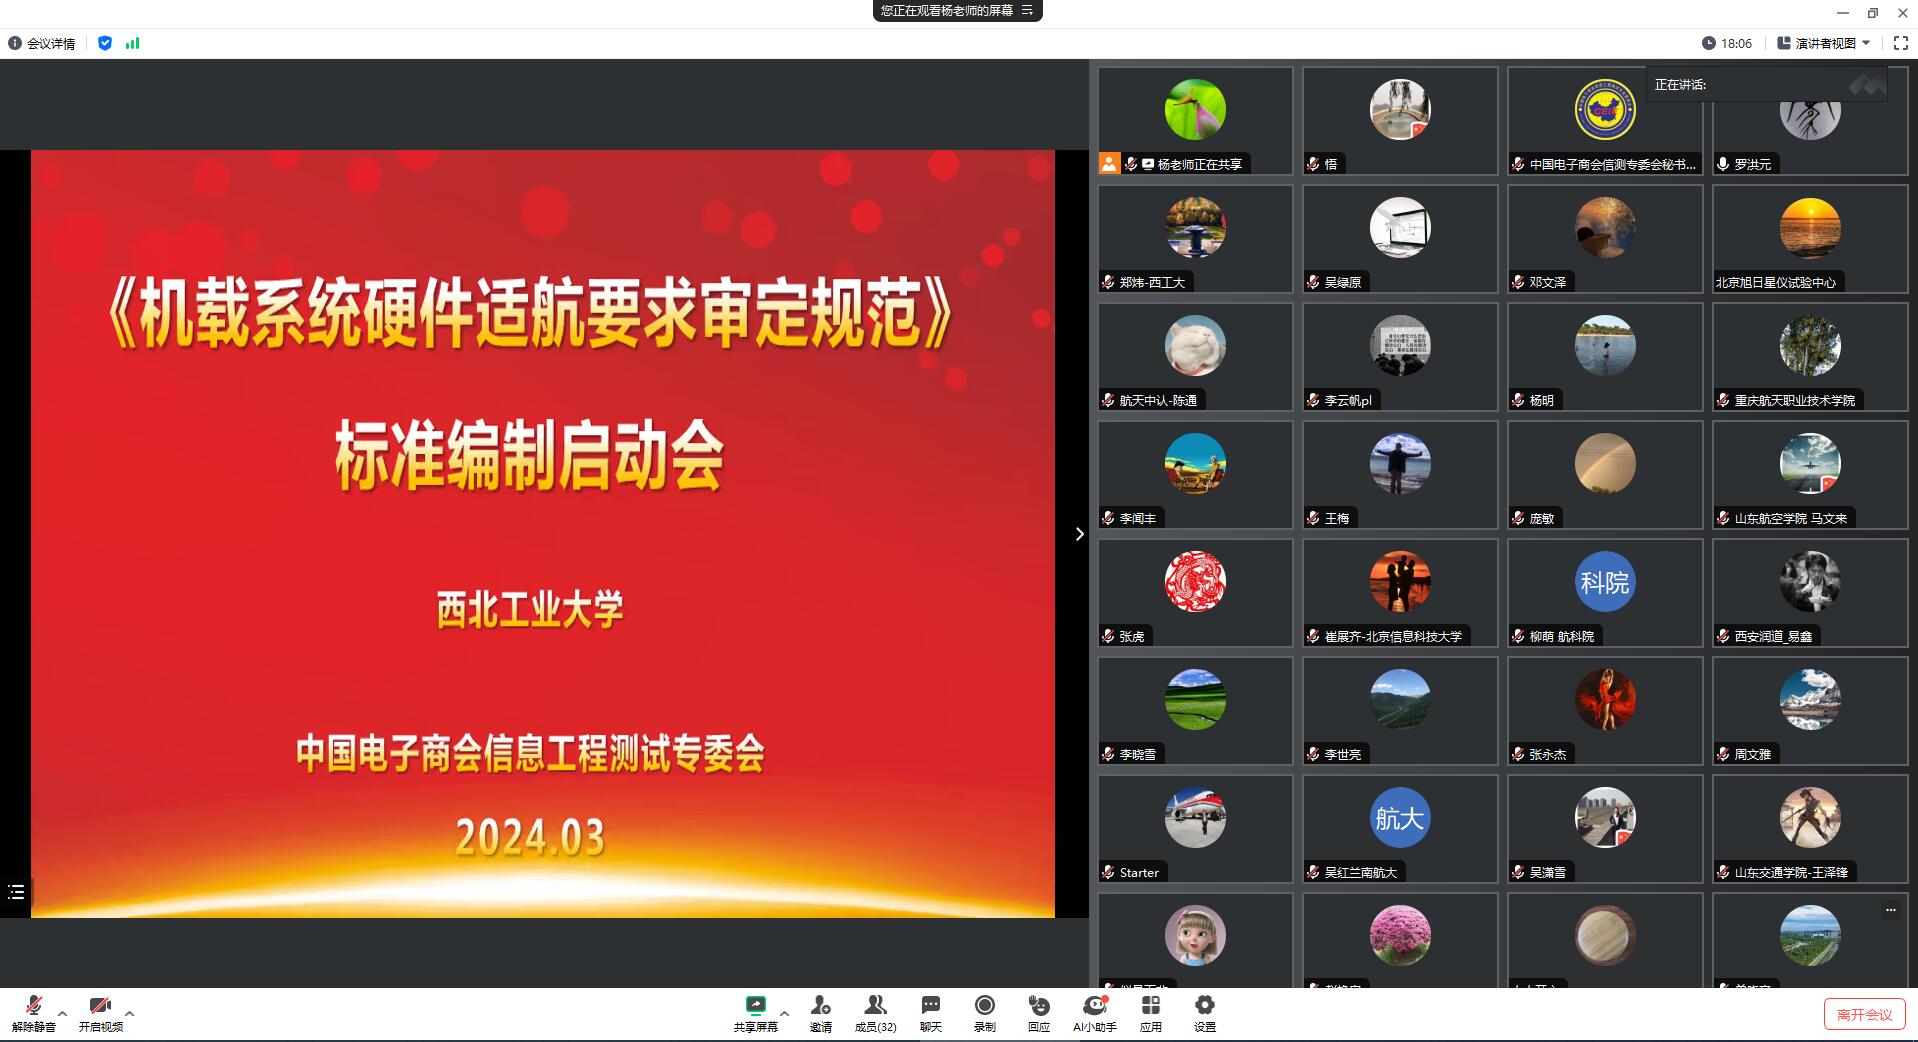This screenshot has height=1042, width=1918.
Task: Open video options arrow next to 开启视频
Action: [x=130, y=1013]
